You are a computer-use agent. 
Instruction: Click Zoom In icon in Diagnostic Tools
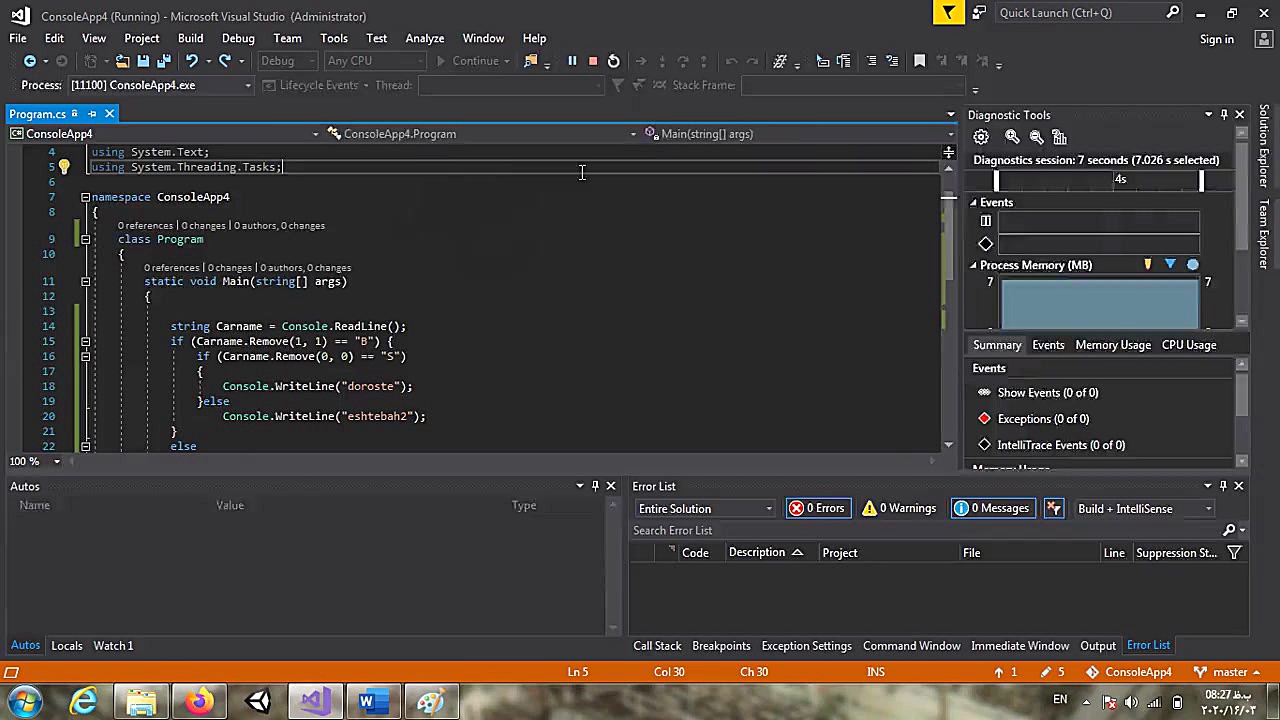[x=1012, y=137]
